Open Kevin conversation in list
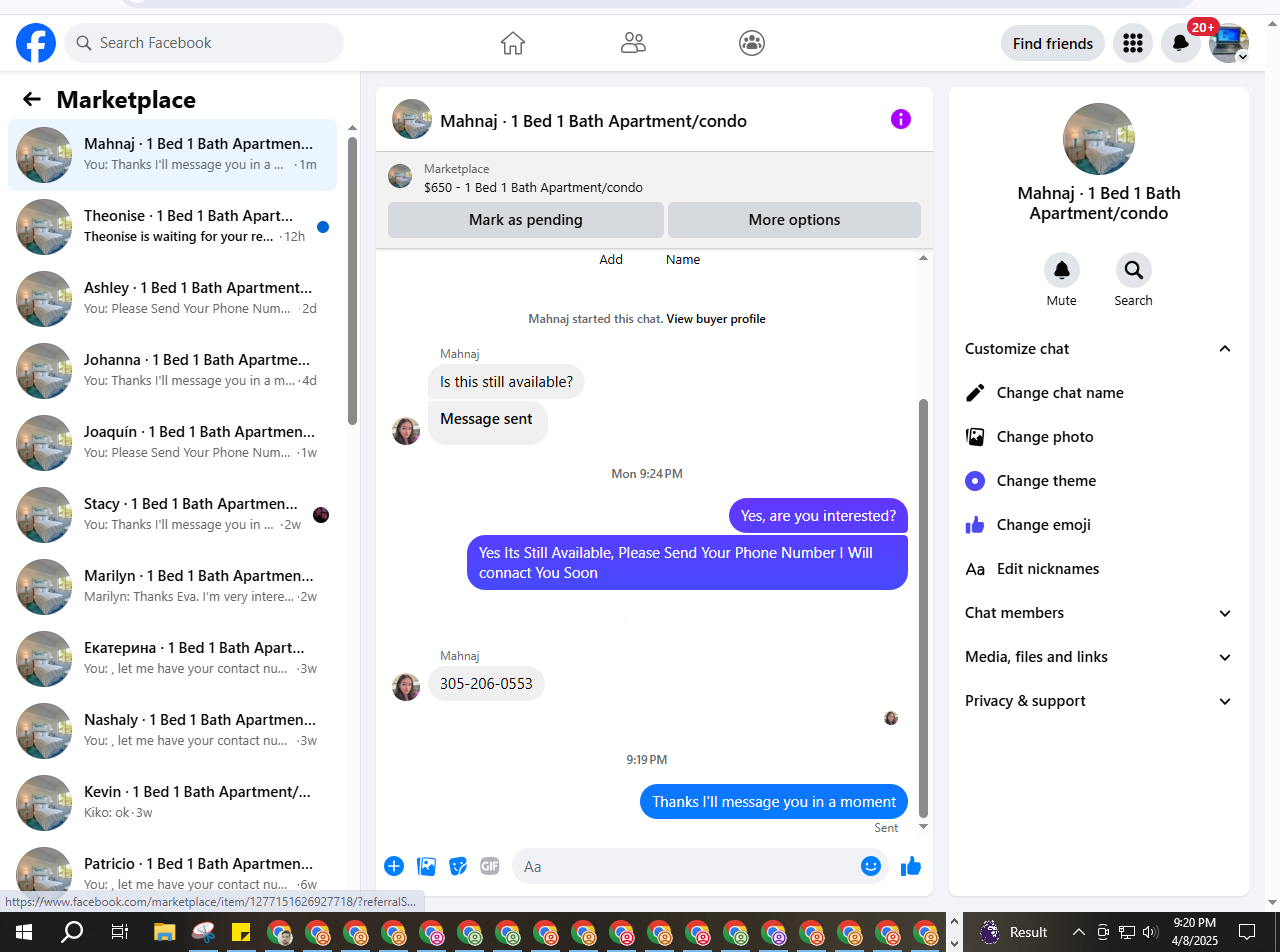 172,803
